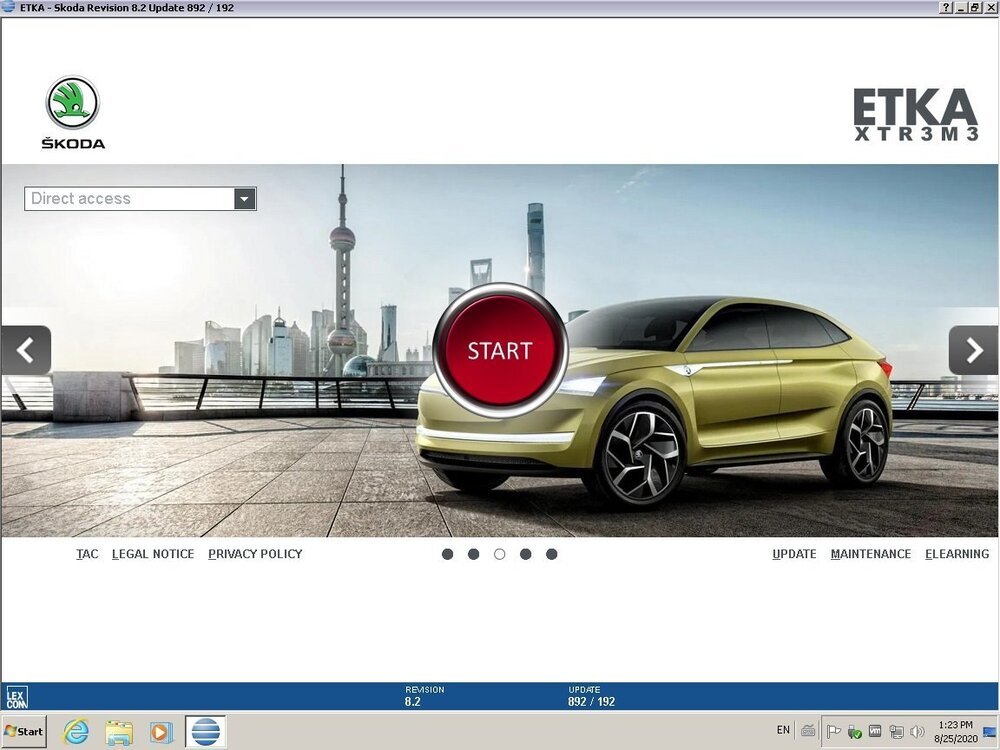Click the LEX CON logo icon
1000x750 pixels.
point(17,697)
